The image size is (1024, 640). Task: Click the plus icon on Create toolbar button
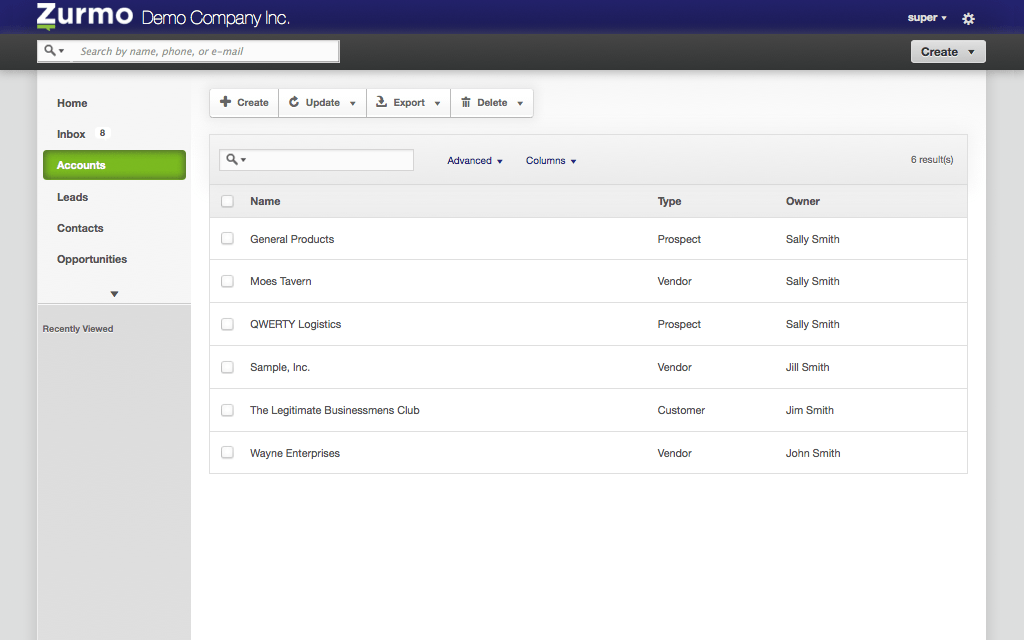point(226,102)
